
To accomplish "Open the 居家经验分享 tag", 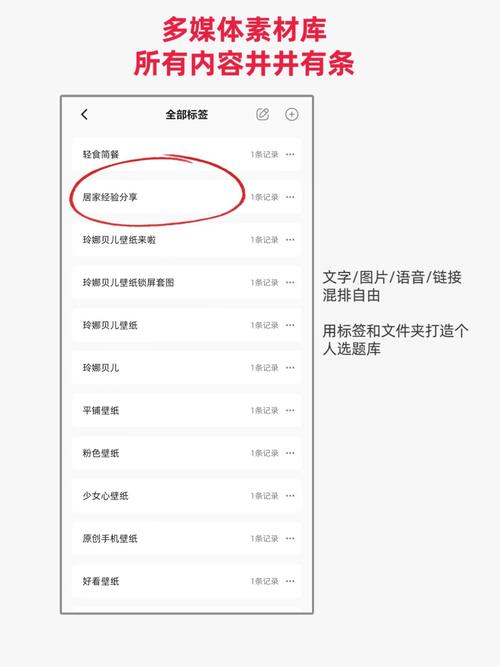I will pos(187,197).
